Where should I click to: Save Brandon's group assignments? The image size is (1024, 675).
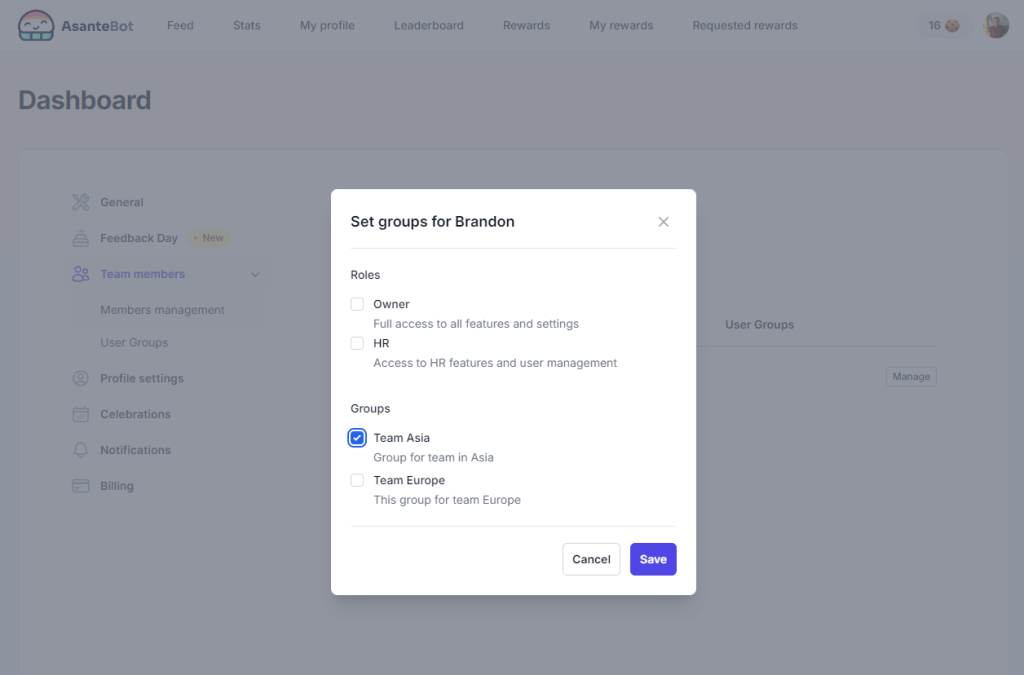[x=652, y=559]
